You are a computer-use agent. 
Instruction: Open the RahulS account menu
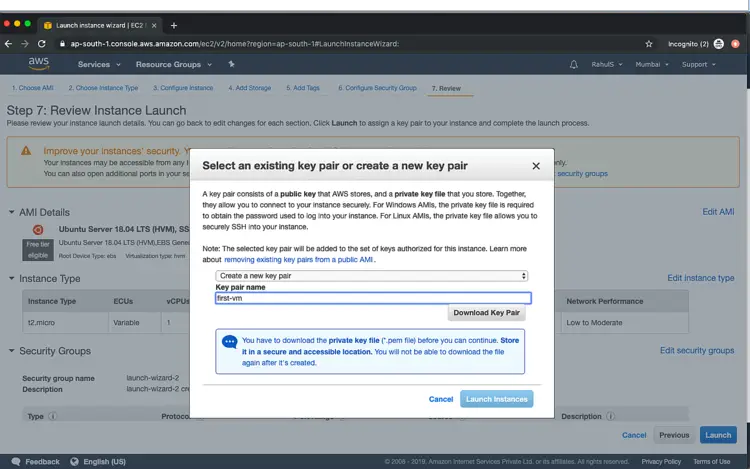coord(607,65)
